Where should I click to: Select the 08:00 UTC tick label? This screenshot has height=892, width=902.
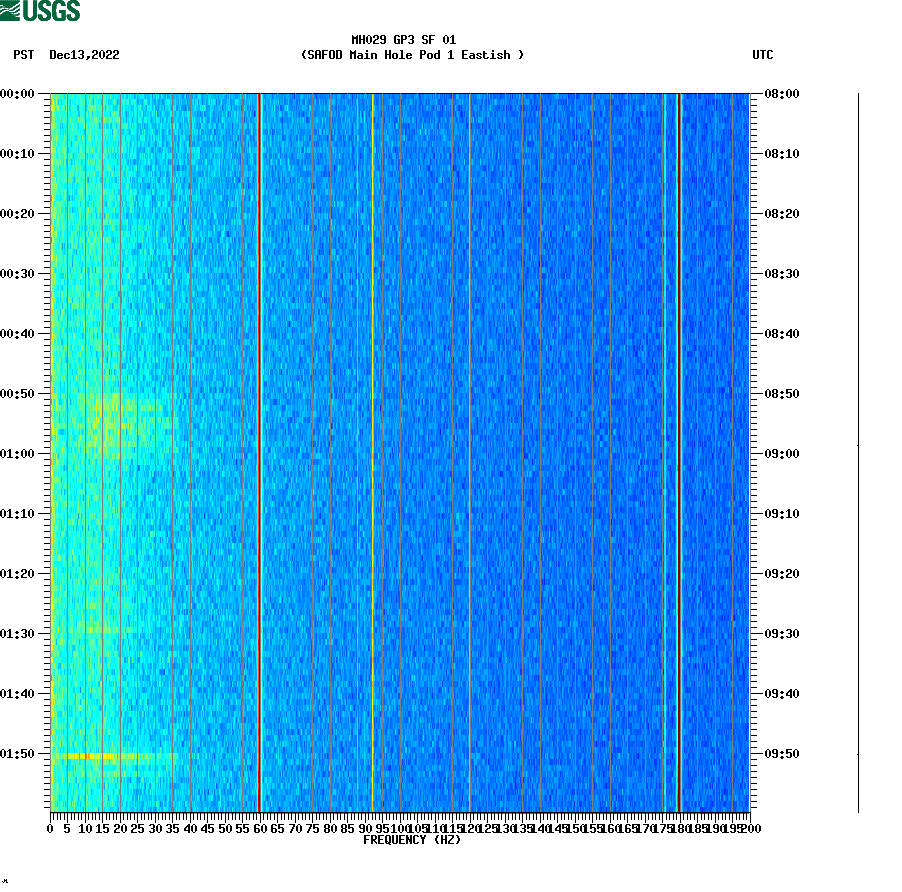pyautogui.click(x=783, y=94)
